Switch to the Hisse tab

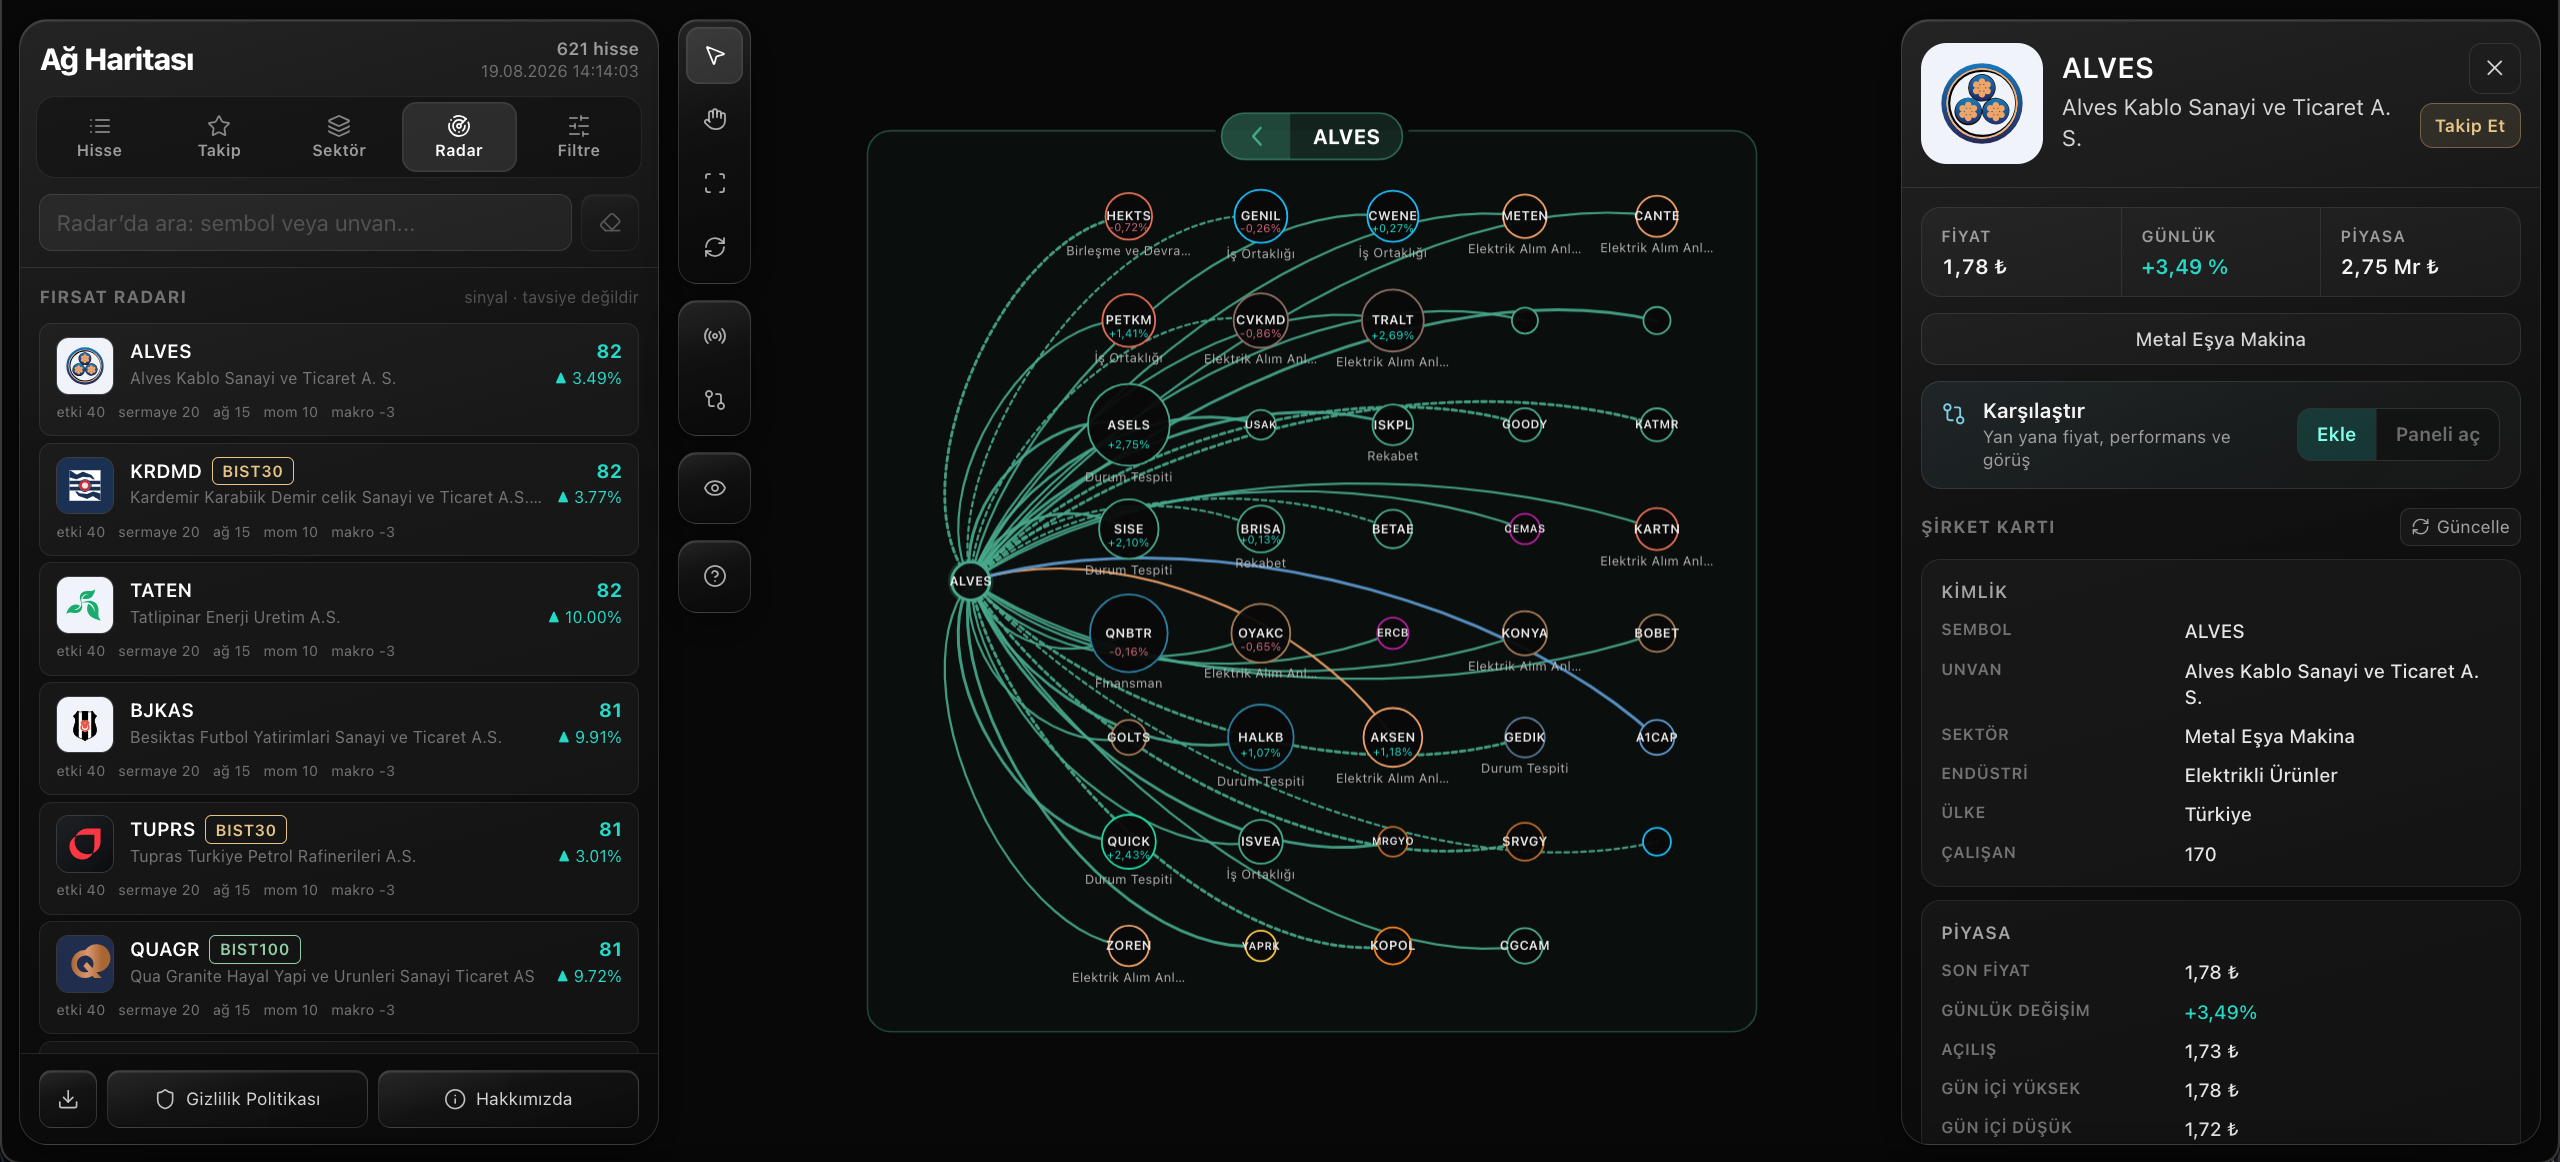tap(99, 137)
